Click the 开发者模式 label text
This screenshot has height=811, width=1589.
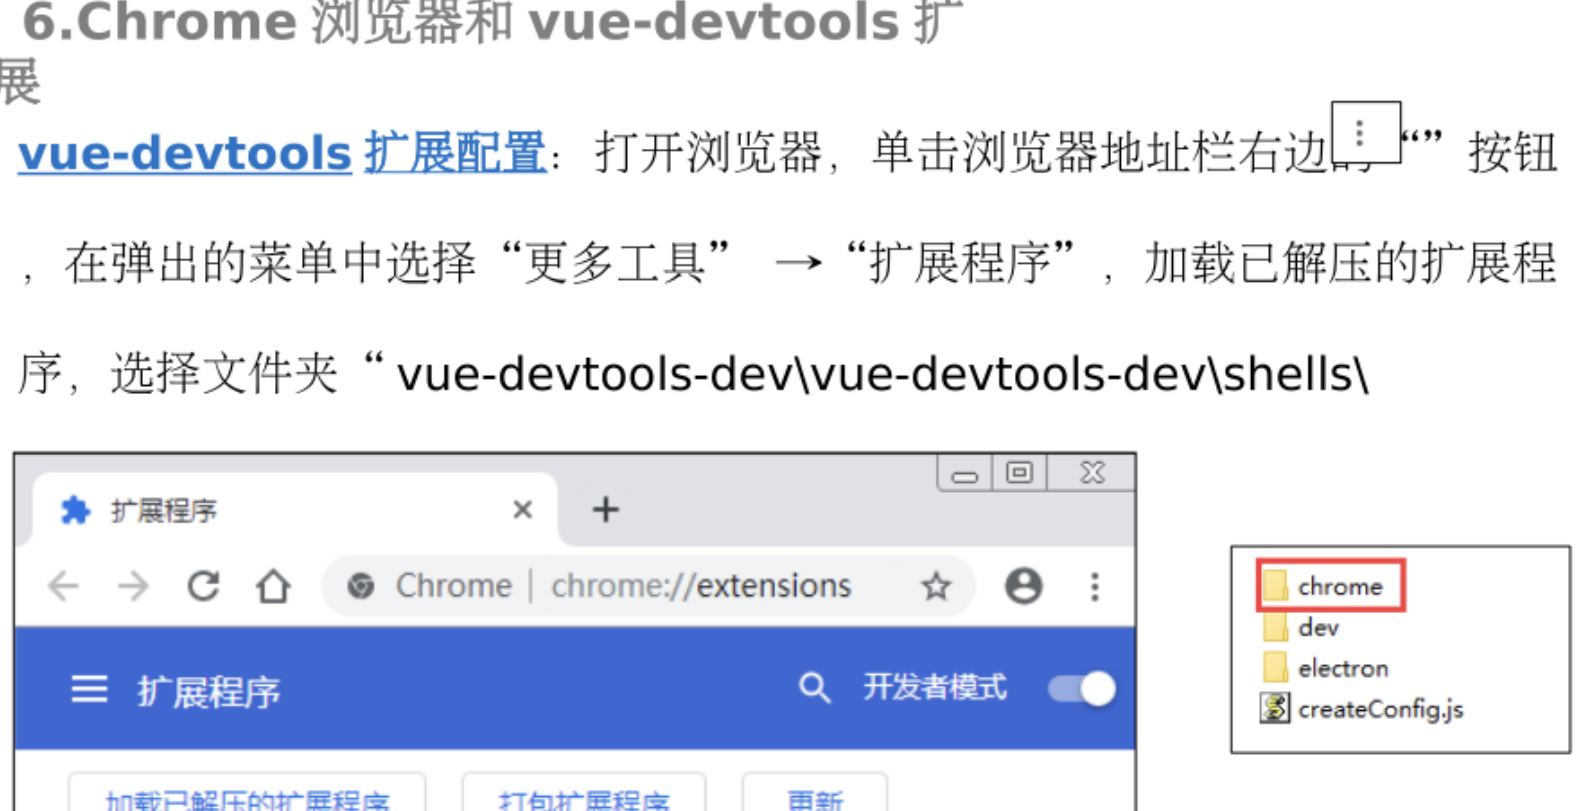point(935,687)
